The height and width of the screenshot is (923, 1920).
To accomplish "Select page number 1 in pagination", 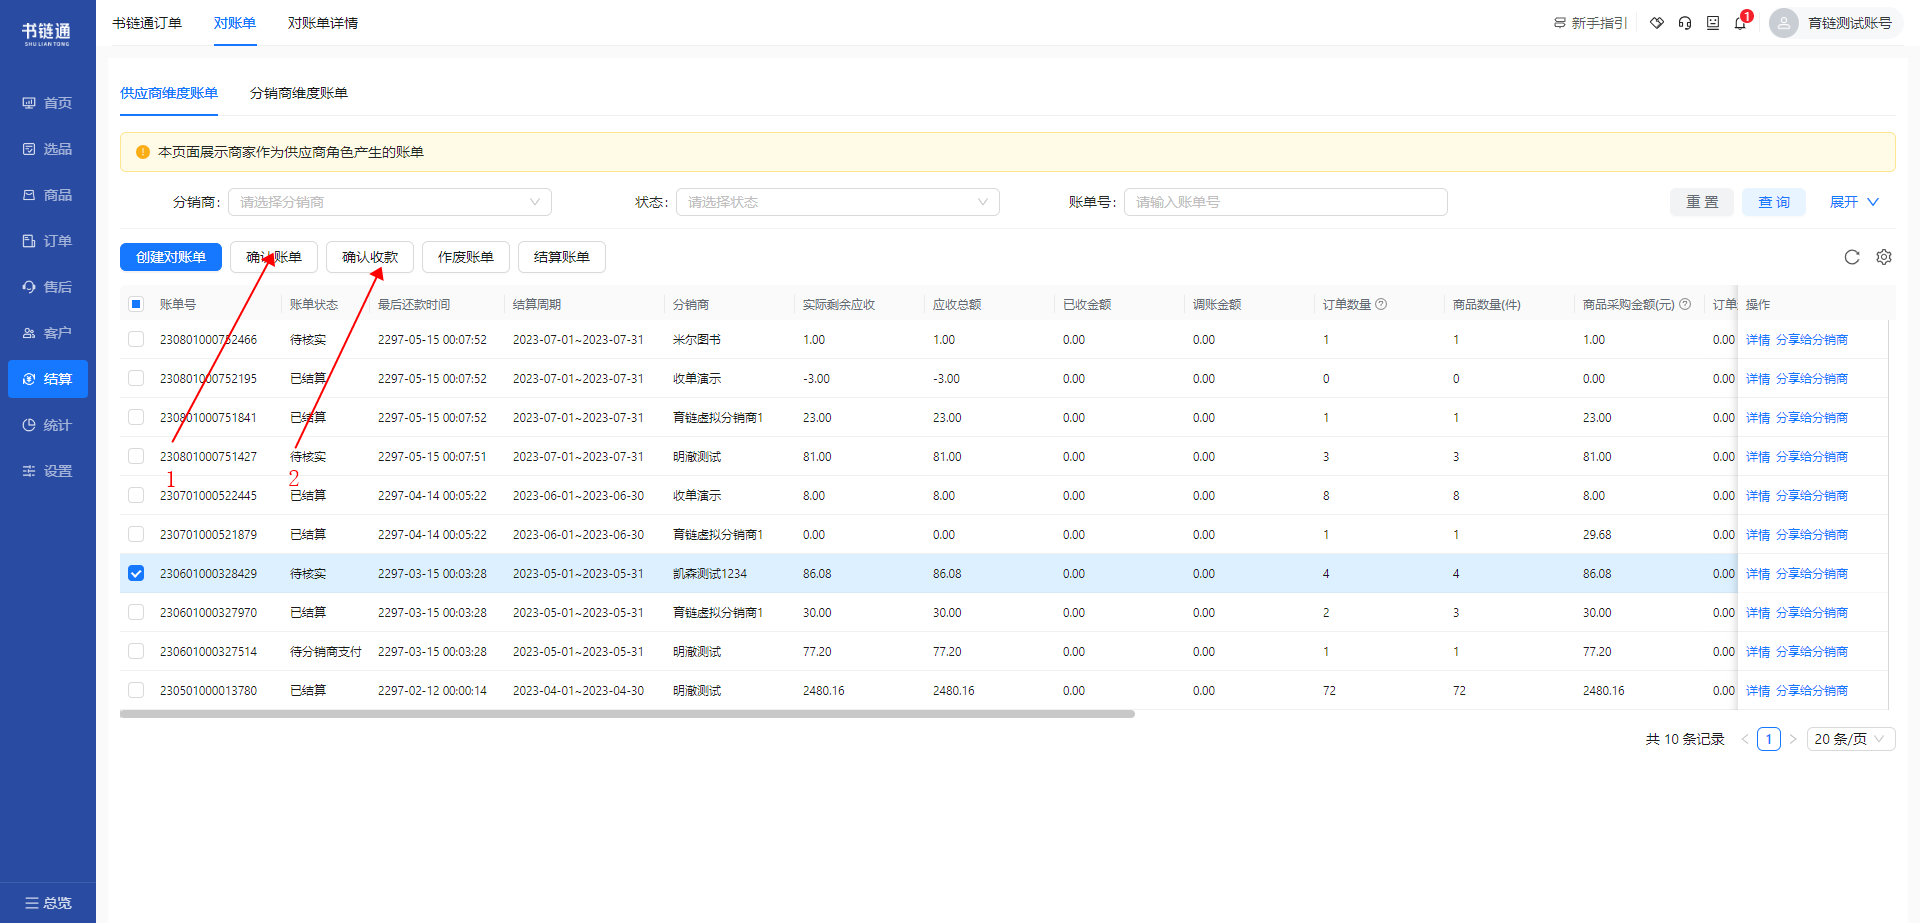I will 1769,739.
